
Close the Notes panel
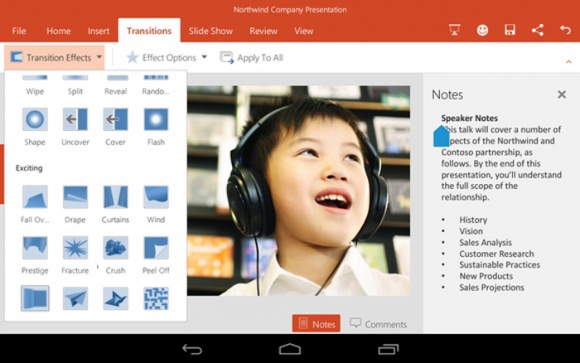562,94
